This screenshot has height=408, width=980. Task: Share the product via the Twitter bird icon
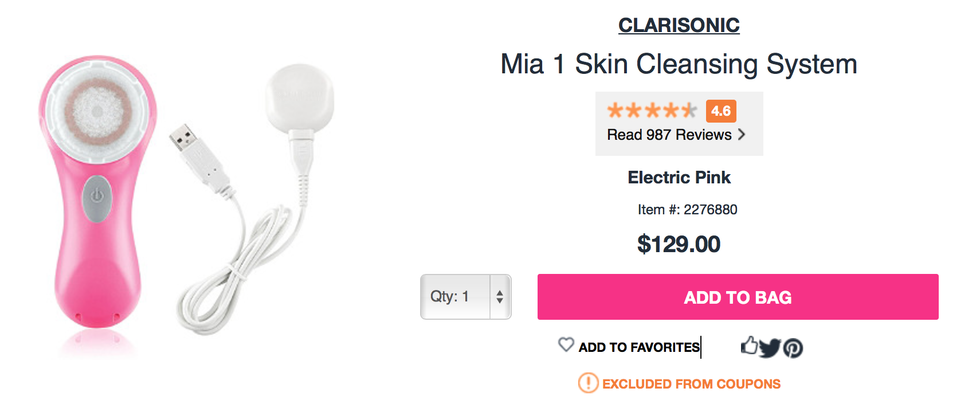coord(769,348)
